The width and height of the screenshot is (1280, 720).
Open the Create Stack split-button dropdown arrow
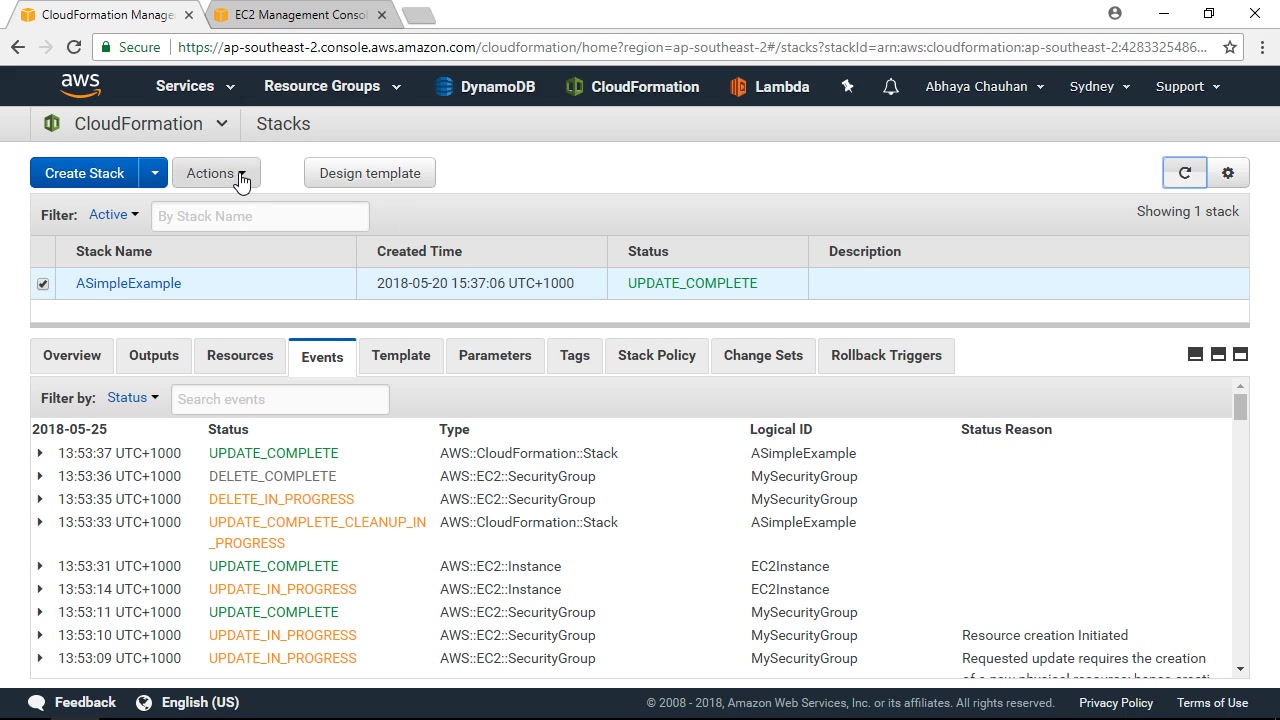click(154, 173)
